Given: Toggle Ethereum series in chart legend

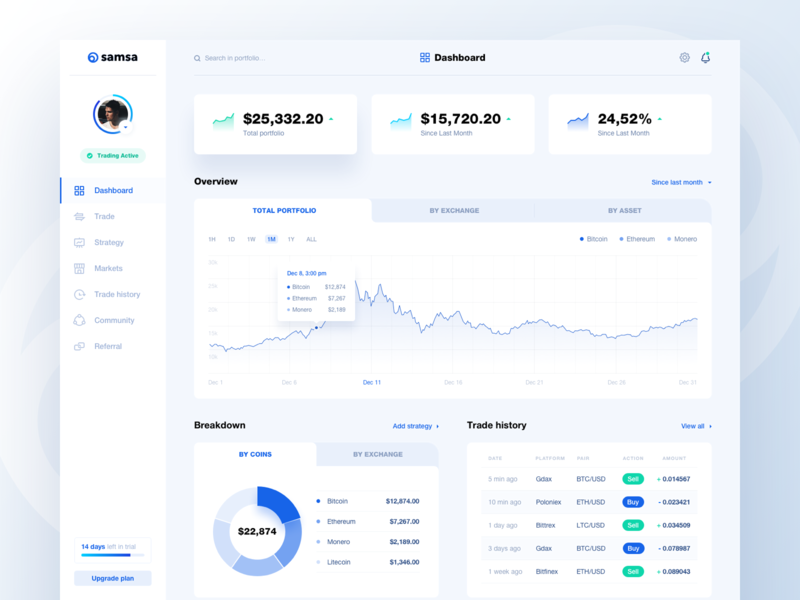Looking at the screenshot, I should pyautogui.click(x=637, y=239).
